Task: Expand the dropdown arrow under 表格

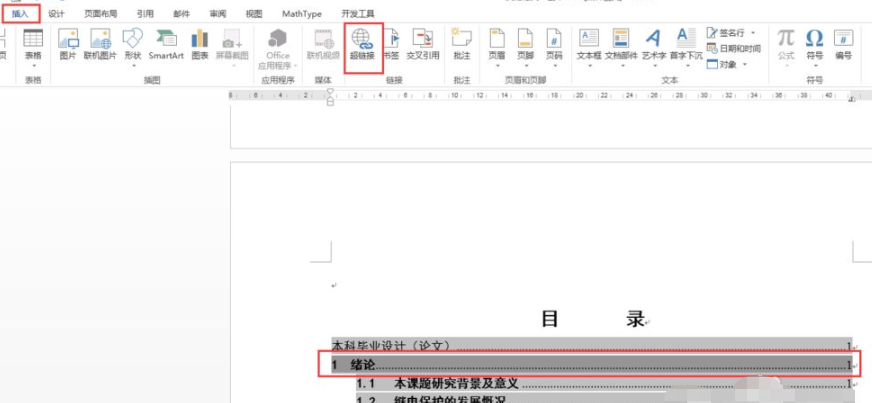Action: pos(33,66)
